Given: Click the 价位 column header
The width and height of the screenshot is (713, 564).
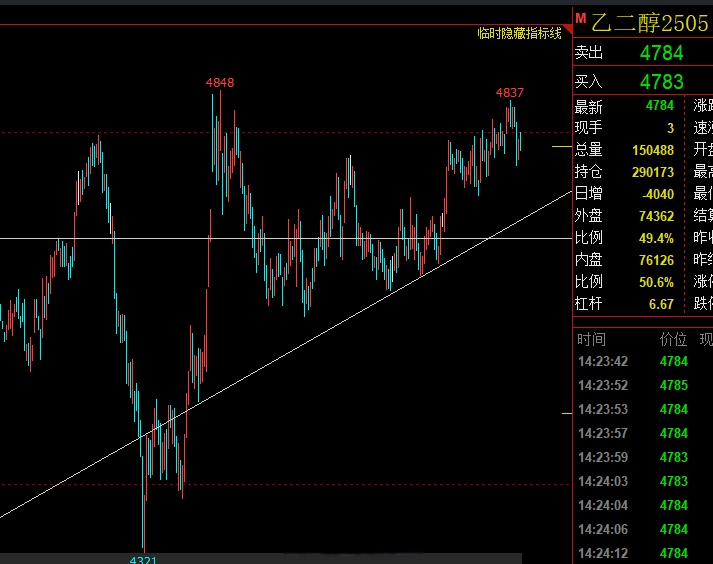Looking at the screenshot, I should (x=673, y=339).
